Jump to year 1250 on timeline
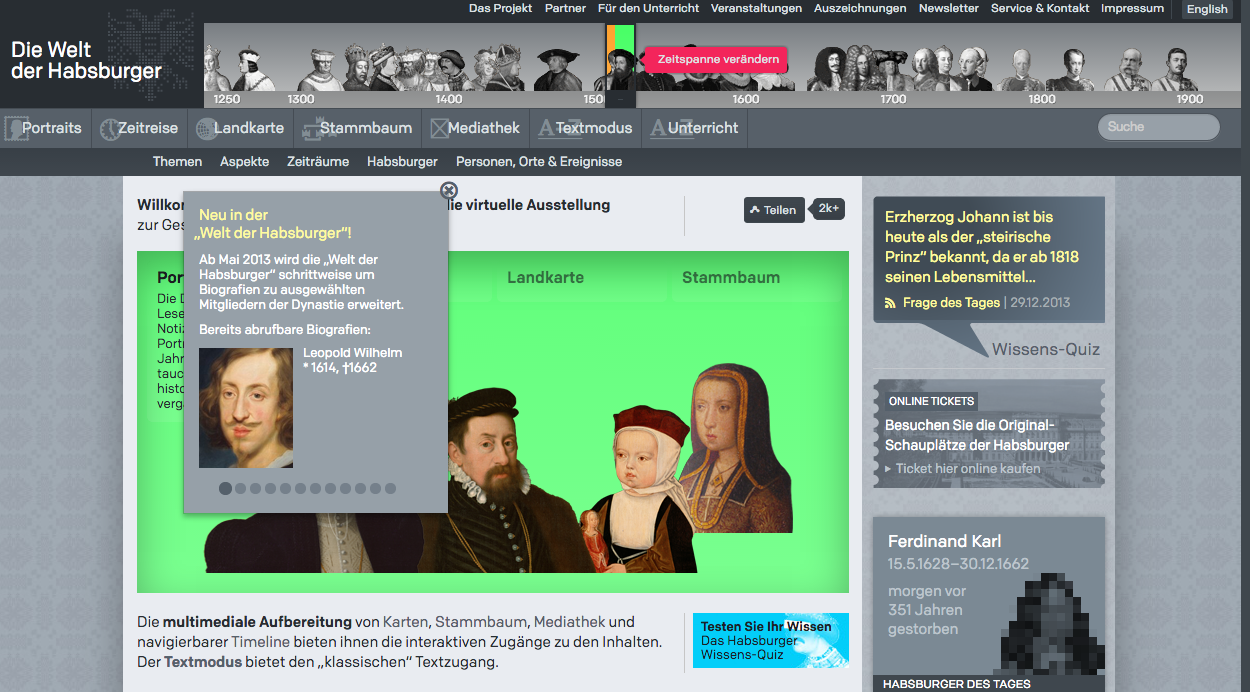 [227, 99]
